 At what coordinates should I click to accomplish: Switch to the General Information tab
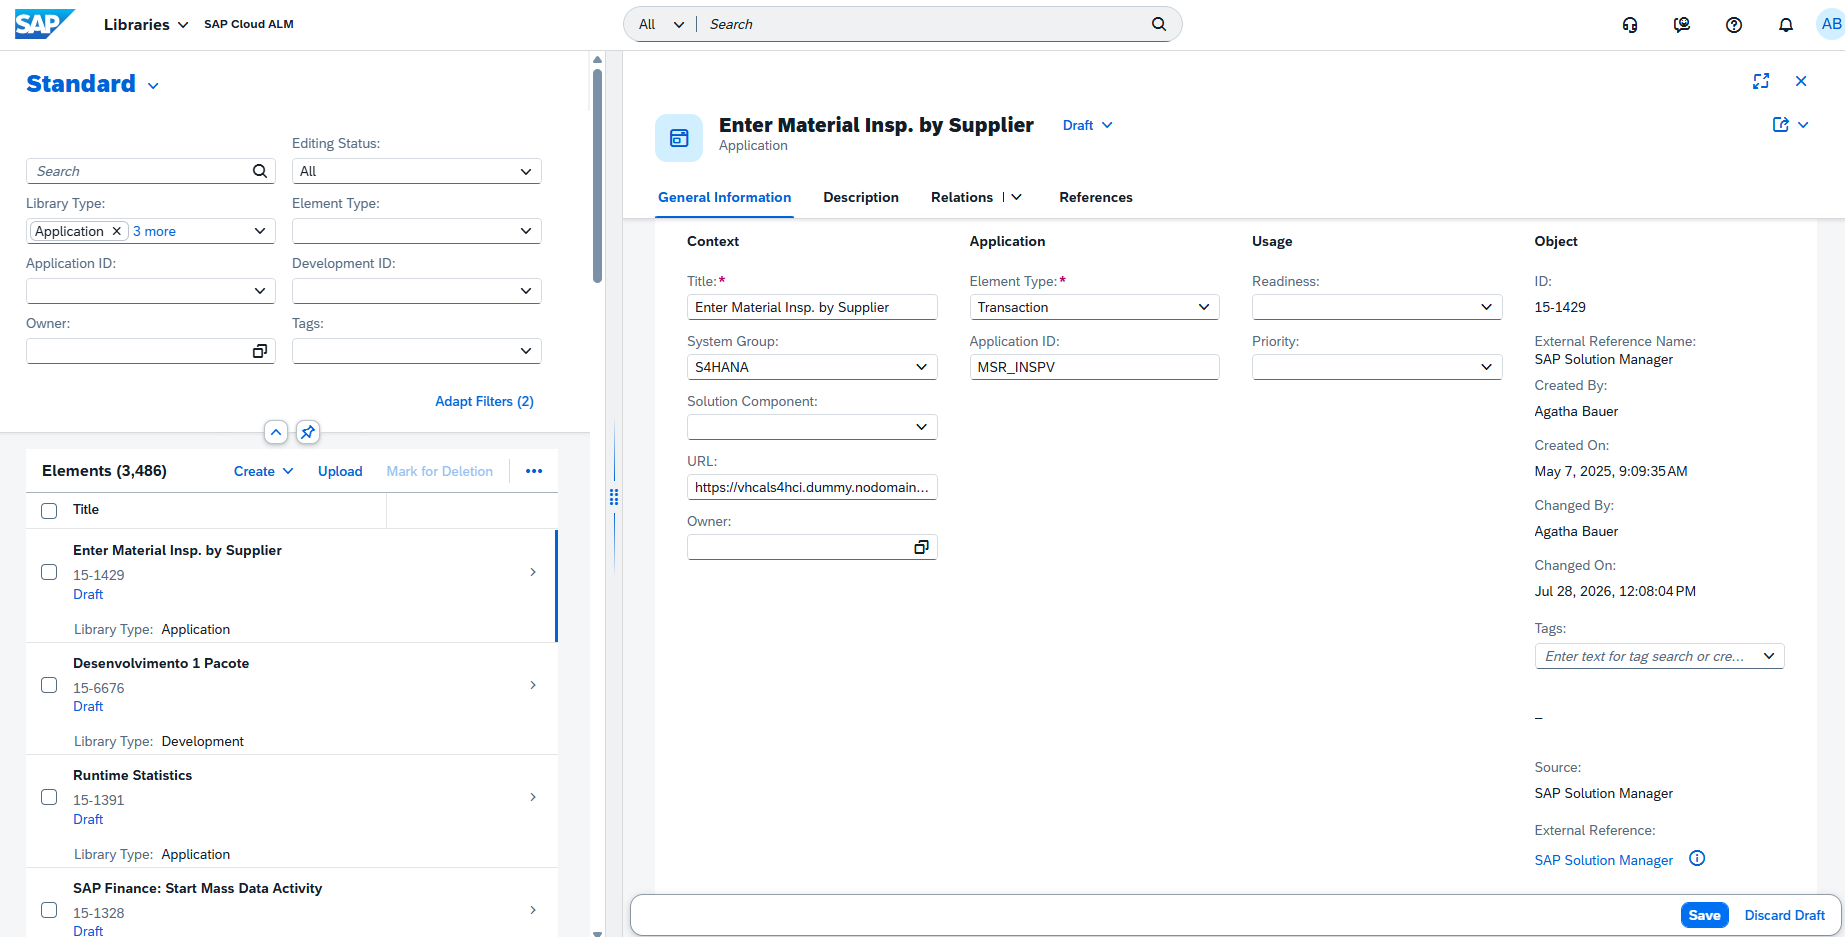725,197
